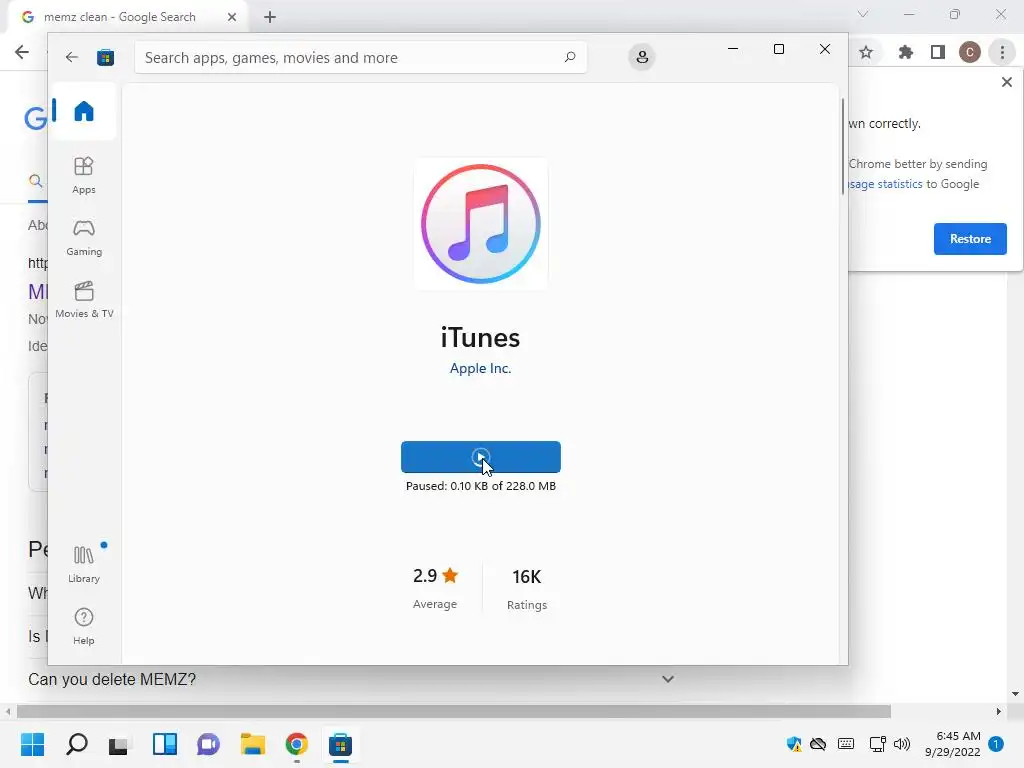
Task: Open the Windows Start menu
Action: pos(33,744)
